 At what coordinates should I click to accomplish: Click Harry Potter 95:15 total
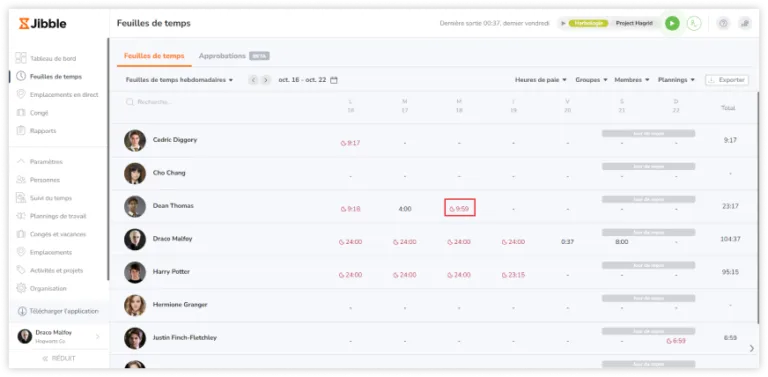(x=730, y=272)
